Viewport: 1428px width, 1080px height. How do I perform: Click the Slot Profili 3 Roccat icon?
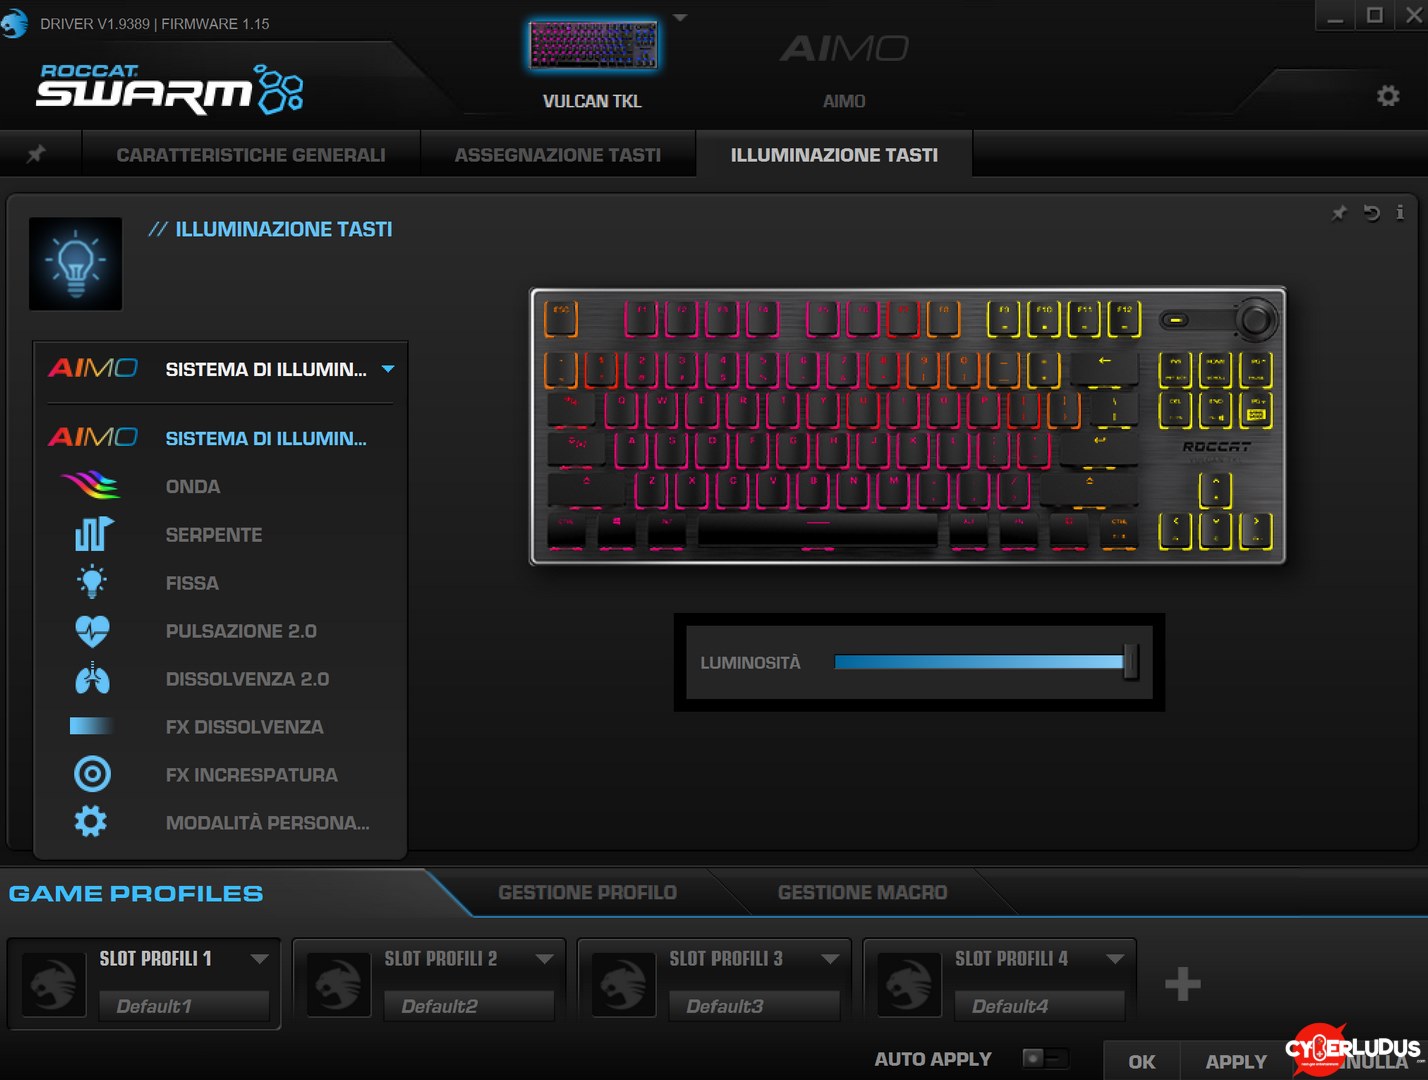(624, 984)
